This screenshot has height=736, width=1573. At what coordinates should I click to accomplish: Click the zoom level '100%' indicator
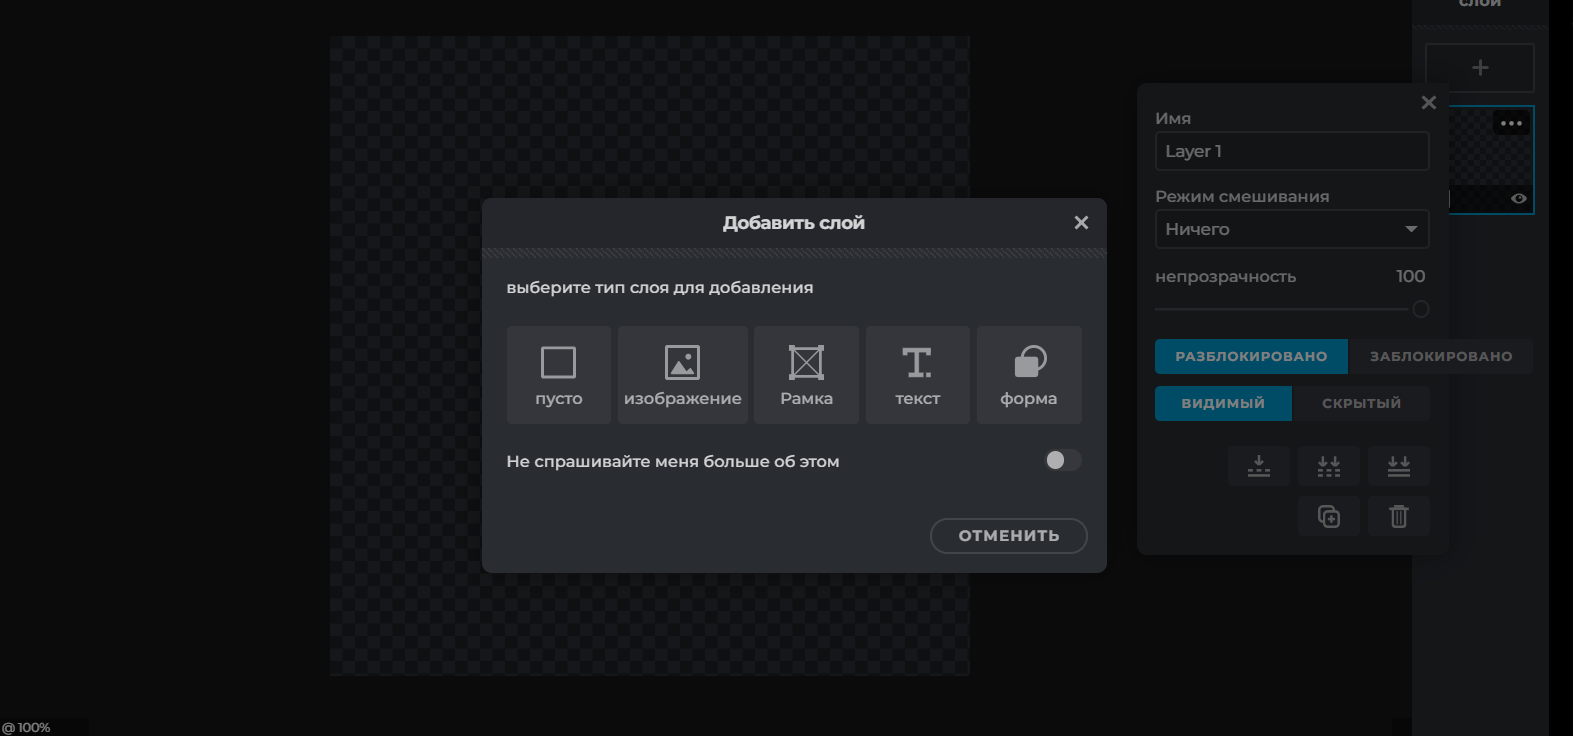(x=27, y=727)
